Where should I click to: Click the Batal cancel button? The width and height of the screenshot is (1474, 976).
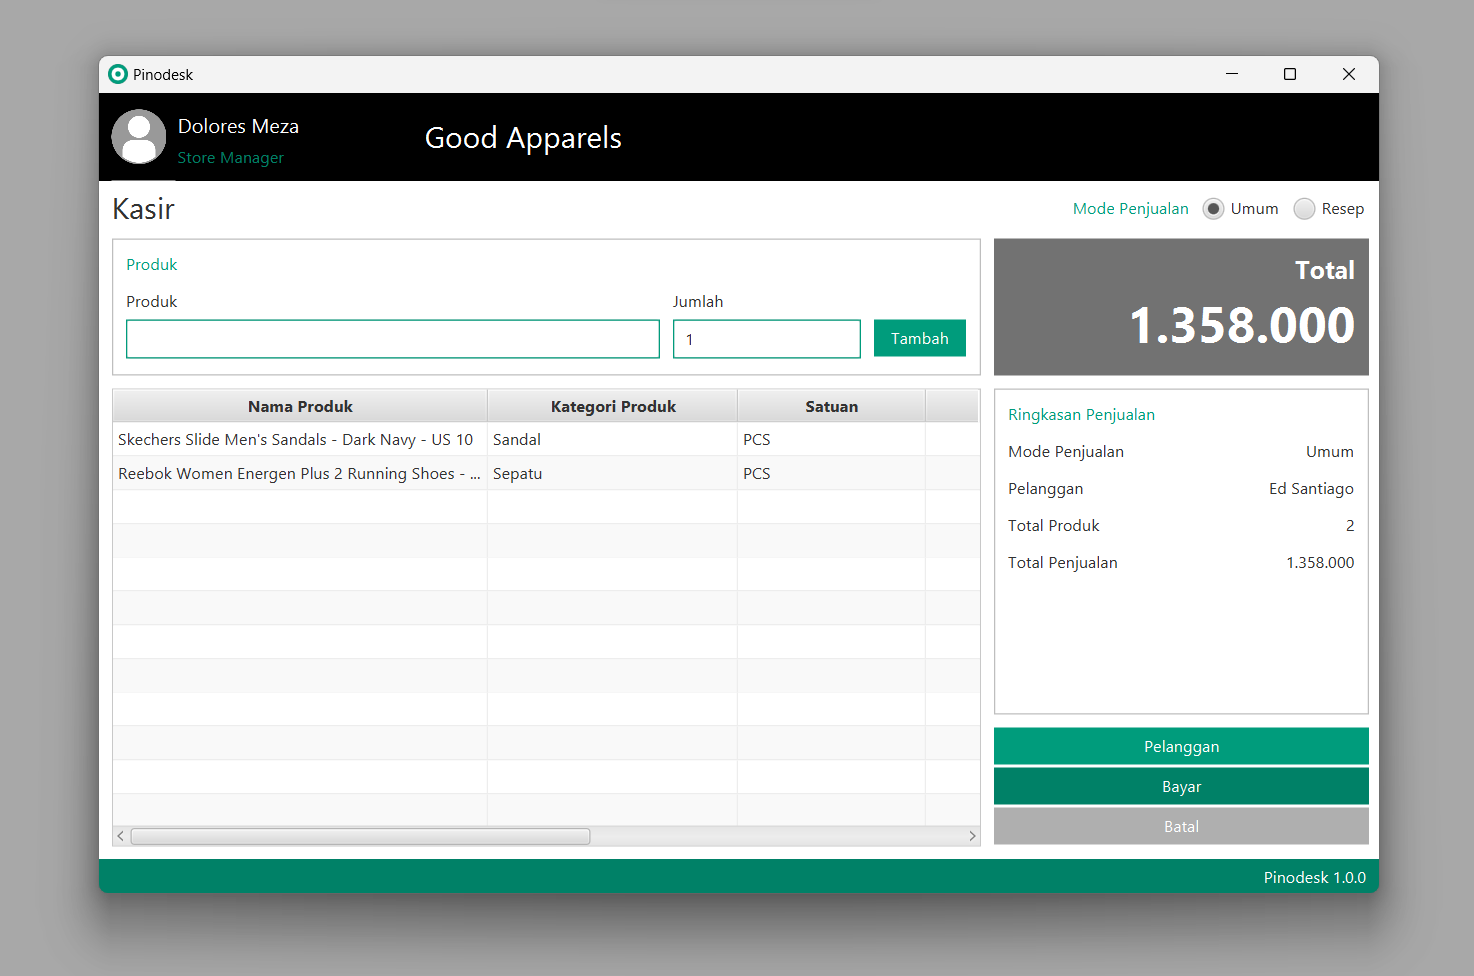[1181, 827]
